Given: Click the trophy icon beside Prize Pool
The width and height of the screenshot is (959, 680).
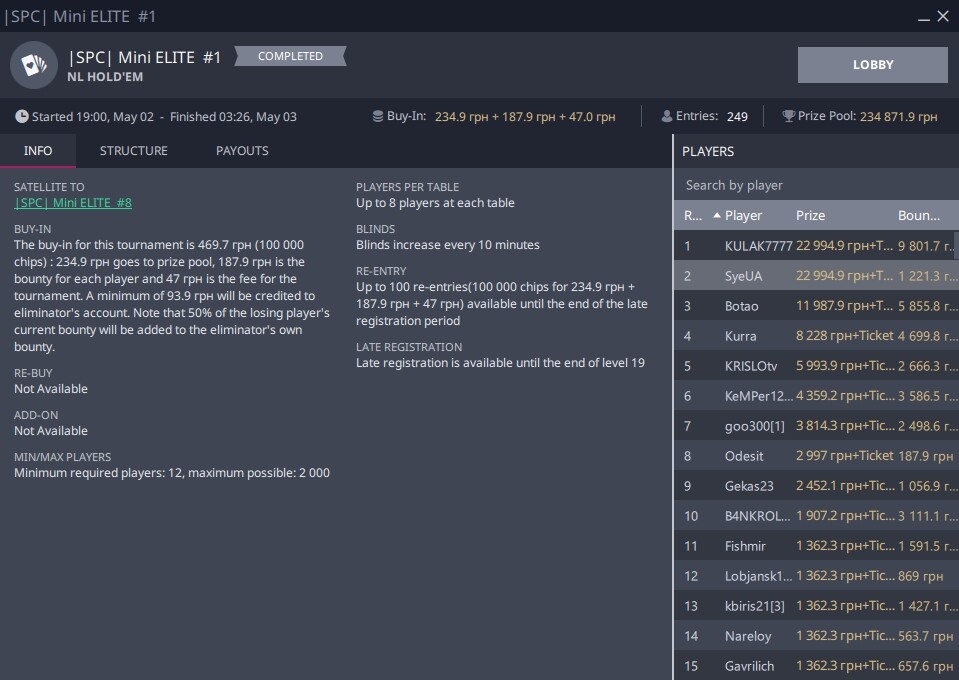Looking at the screenshot, I should coord(789,116).
